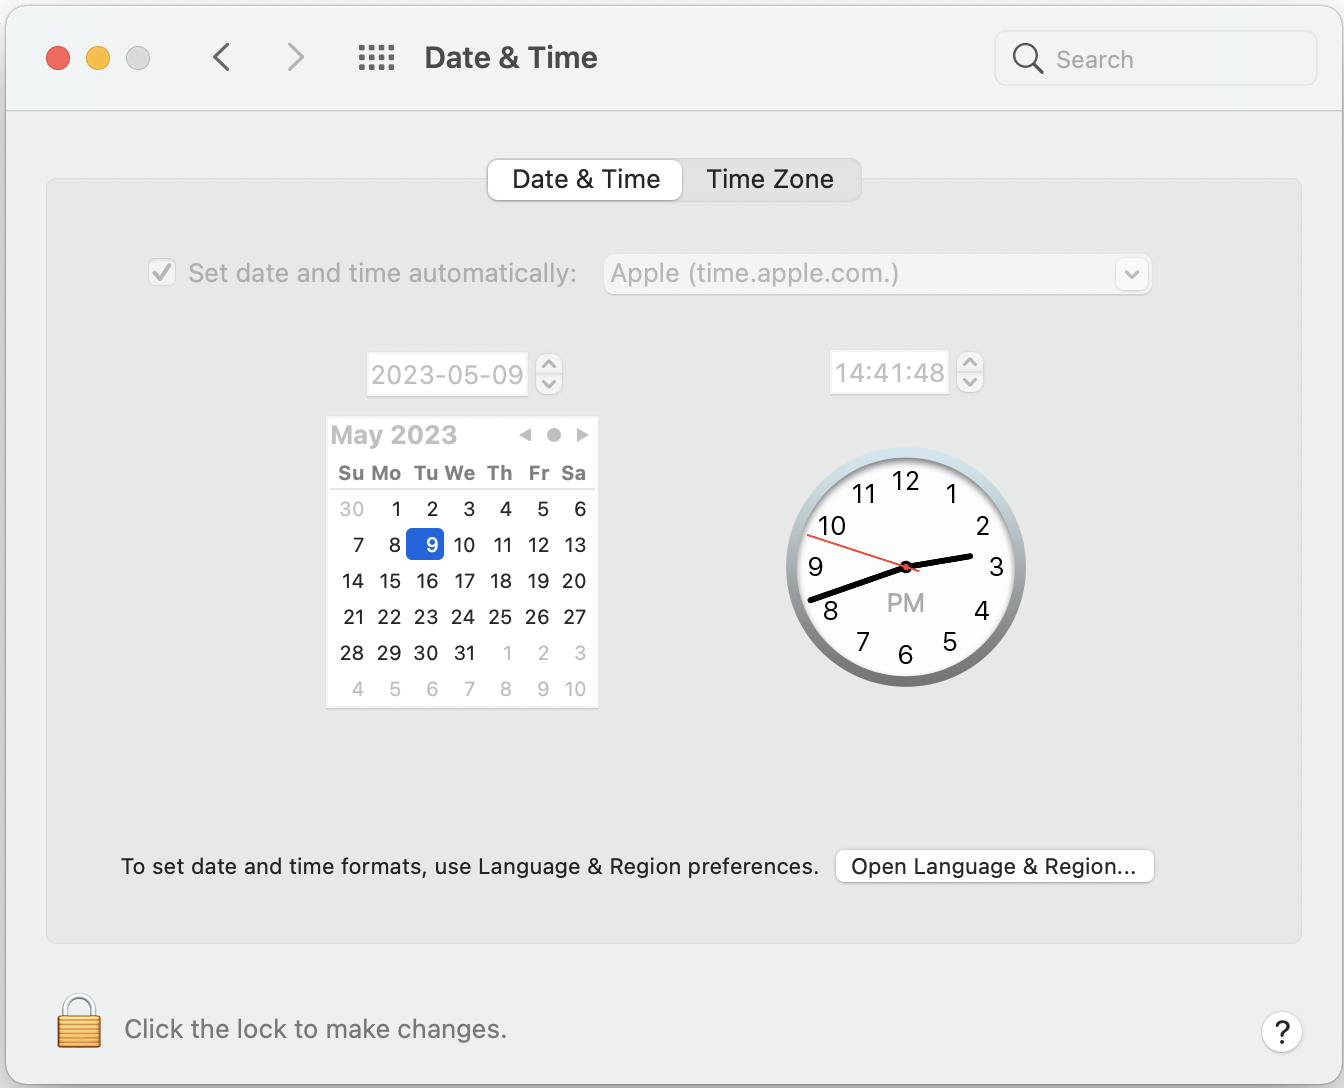Expand the Apple time server dropdown

tap(1131, 274)
